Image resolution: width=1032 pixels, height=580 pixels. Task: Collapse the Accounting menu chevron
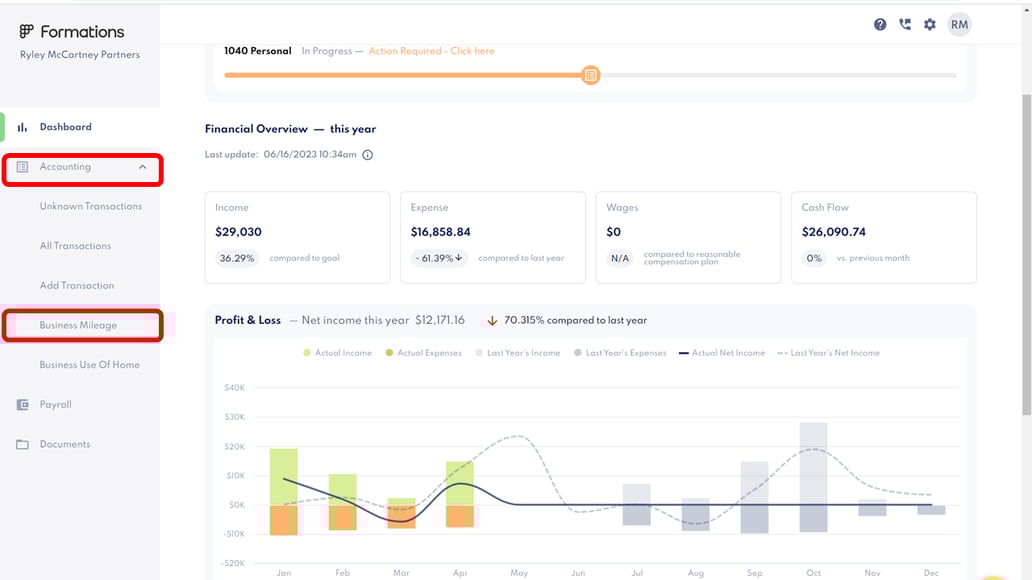click(x=143, y=167)
